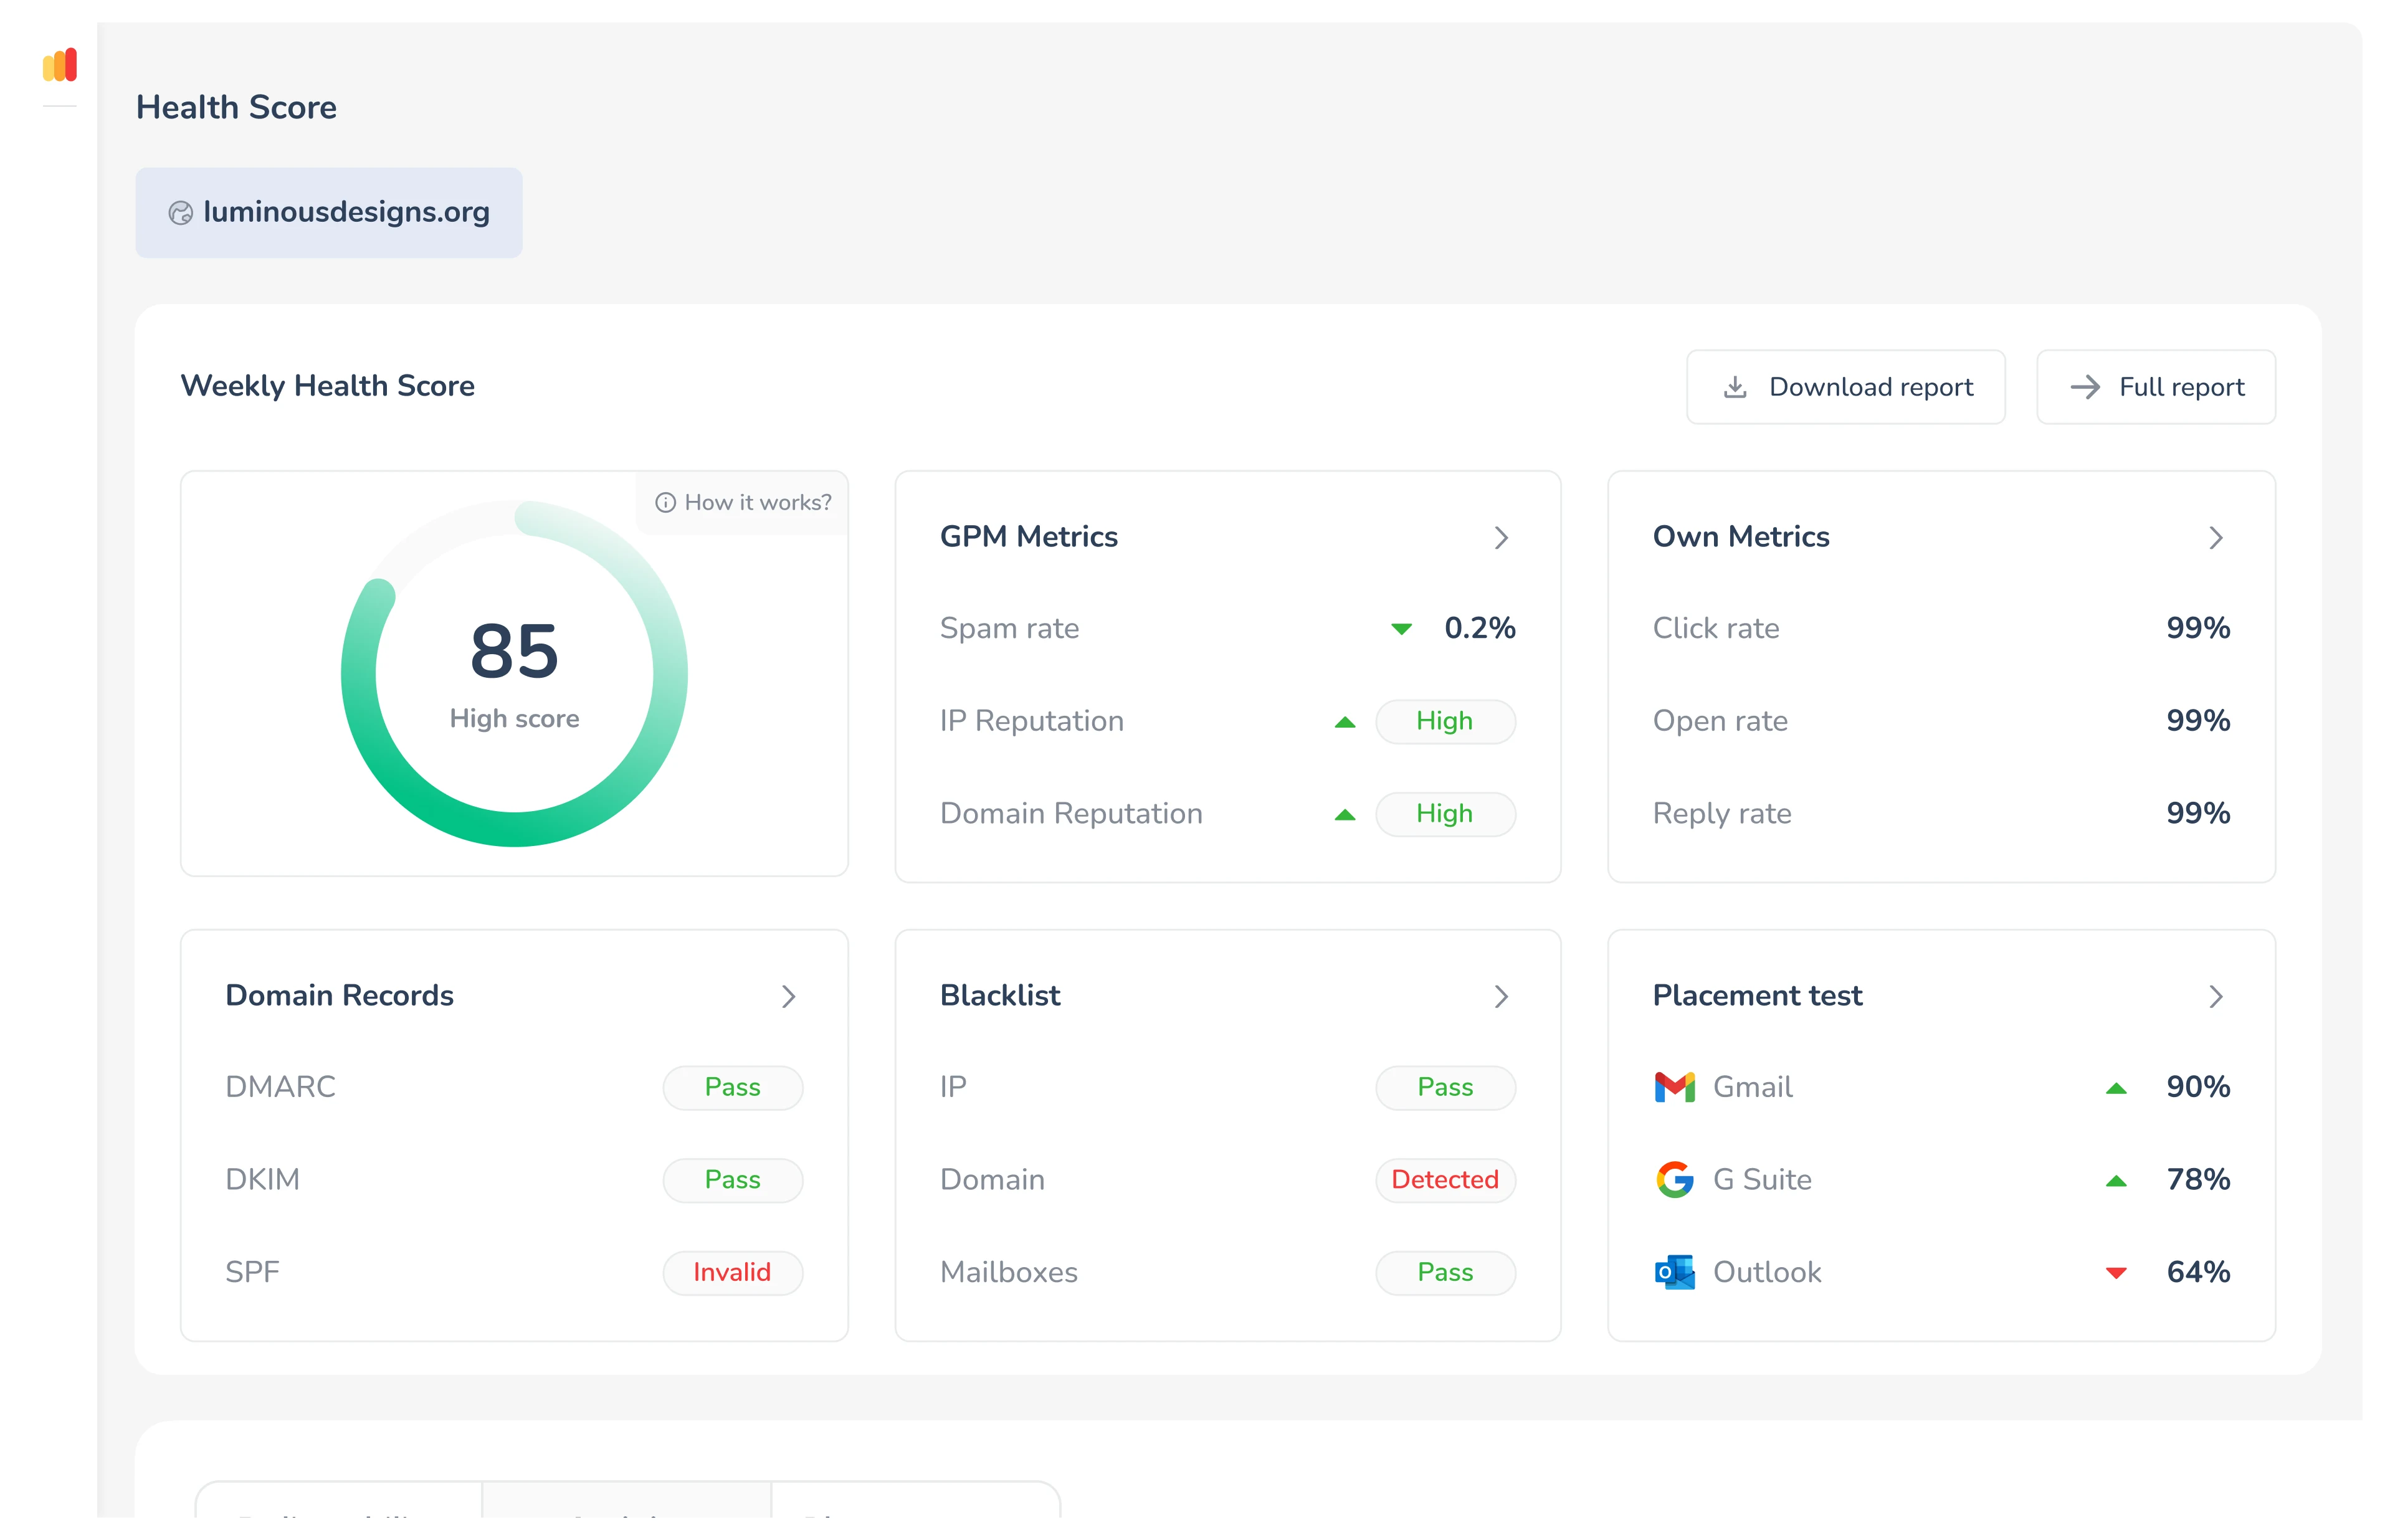
Task: Click the red down arrow beside Outlook 64%
Action: 2116,1273
